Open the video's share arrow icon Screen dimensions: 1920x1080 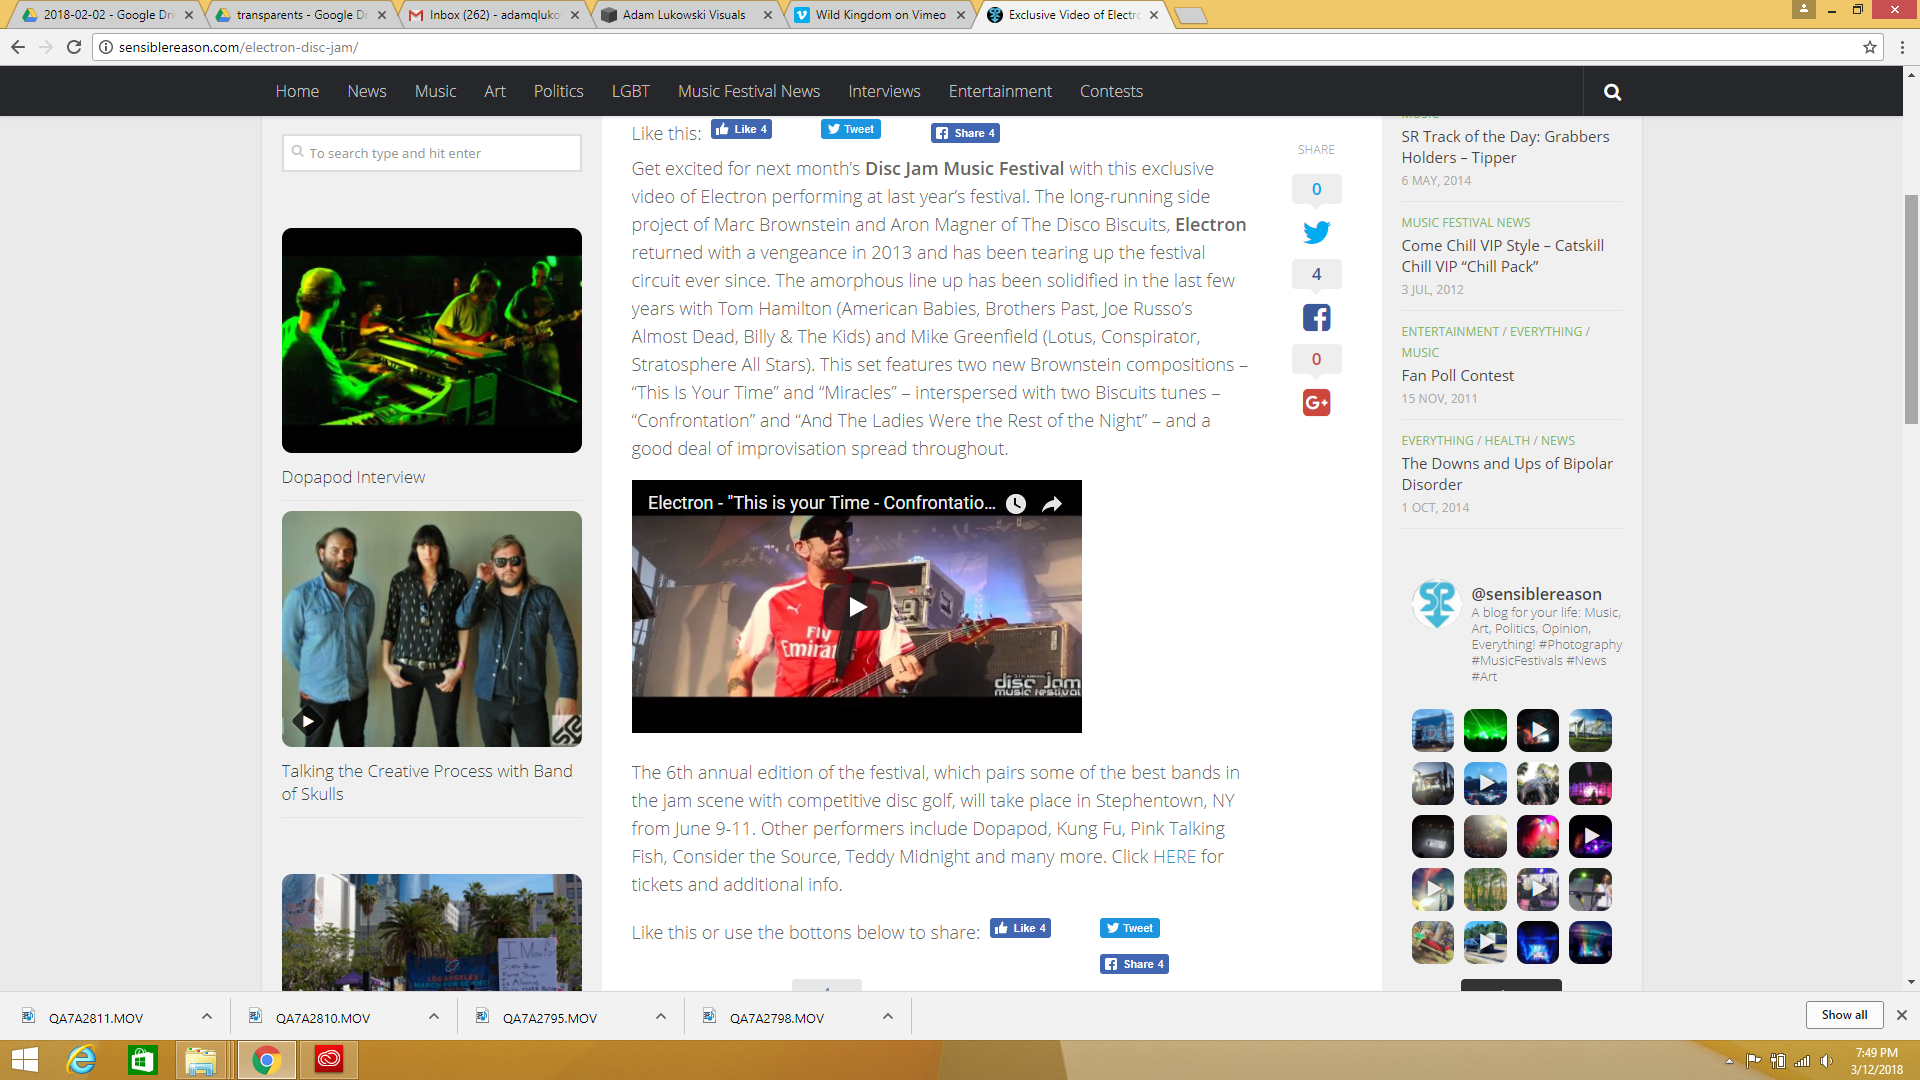[x=1052, y=504]
